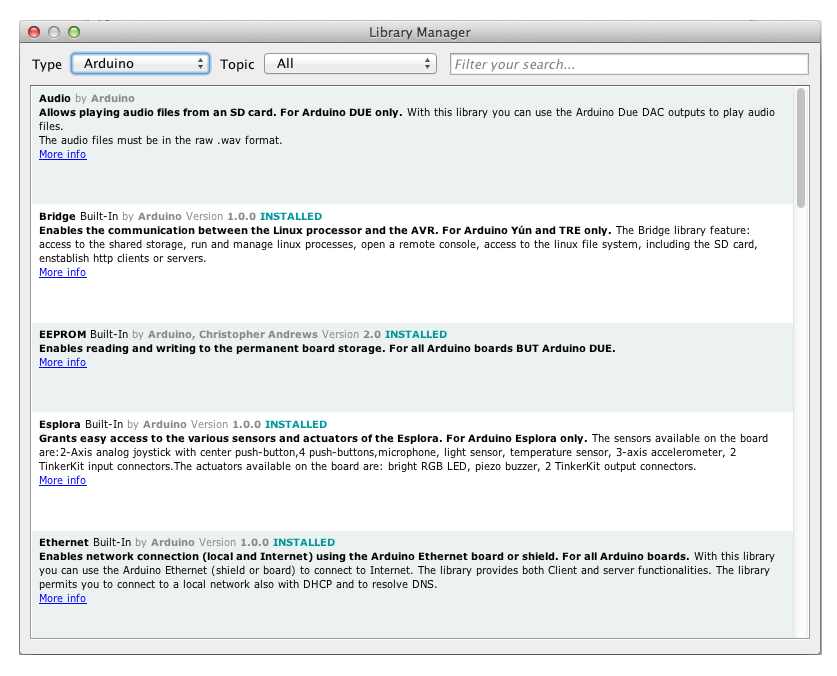Viewport: 837px width, 676px height.
Task: Click the Library Manager window title
Action: 420,33
